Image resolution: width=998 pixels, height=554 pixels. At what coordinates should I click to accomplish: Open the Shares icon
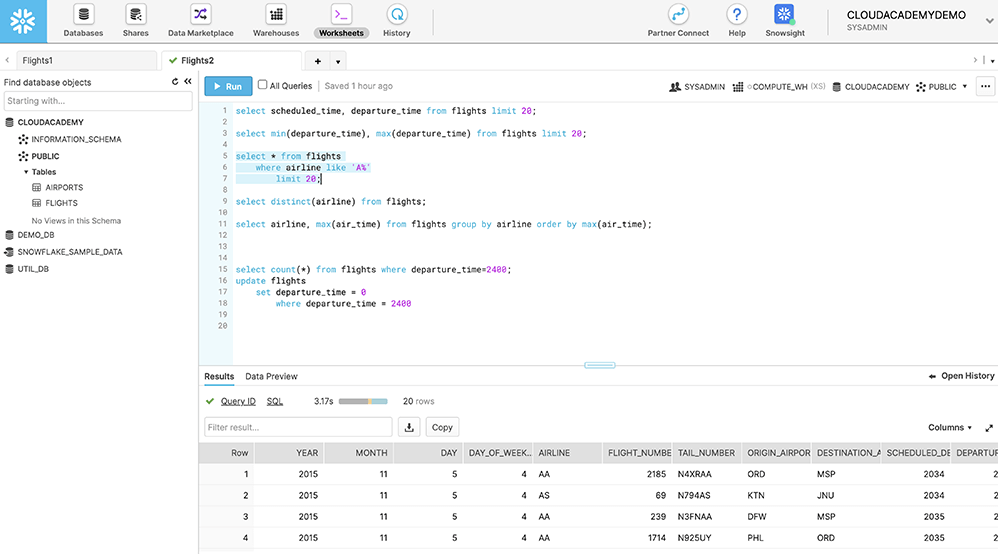coord(136,15)
